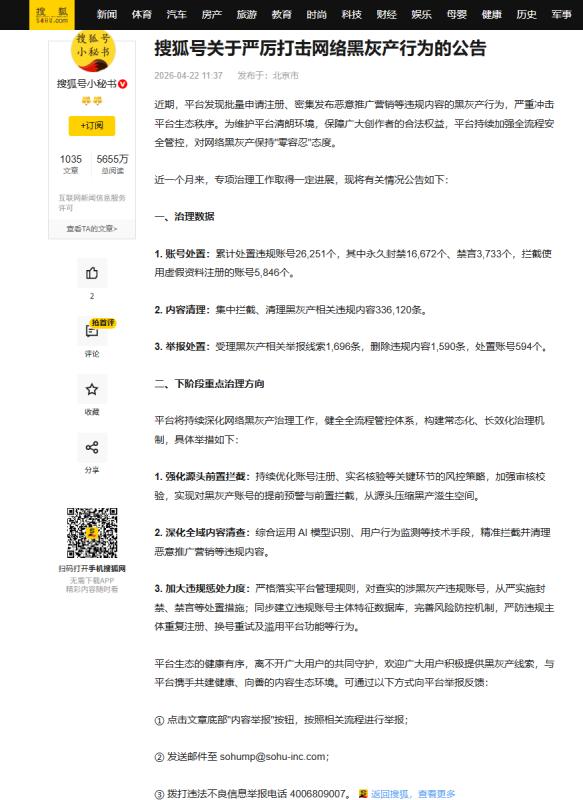Click the star 收藏 favorite icon
583x800 pixels.
click(x=92, y=389)
